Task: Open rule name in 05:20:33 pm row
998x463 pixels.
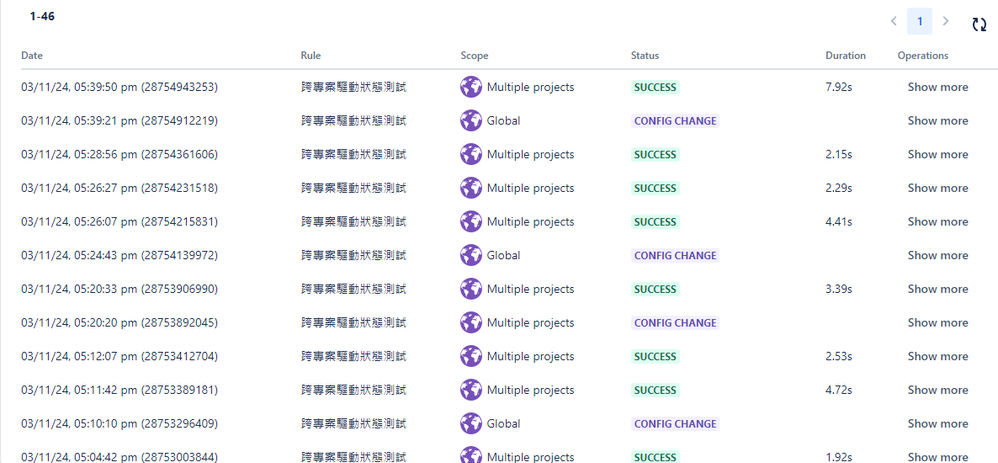Action: [353, 290]
